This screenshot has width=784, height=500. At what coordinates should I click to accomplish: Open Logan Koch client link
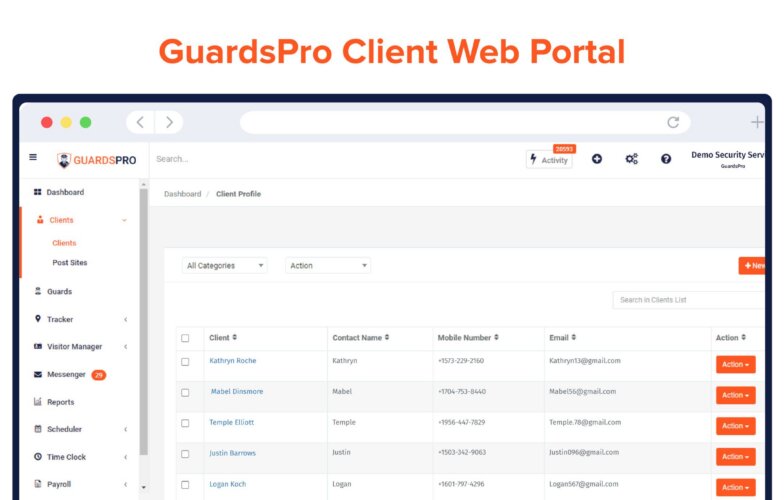pos(228,484)
